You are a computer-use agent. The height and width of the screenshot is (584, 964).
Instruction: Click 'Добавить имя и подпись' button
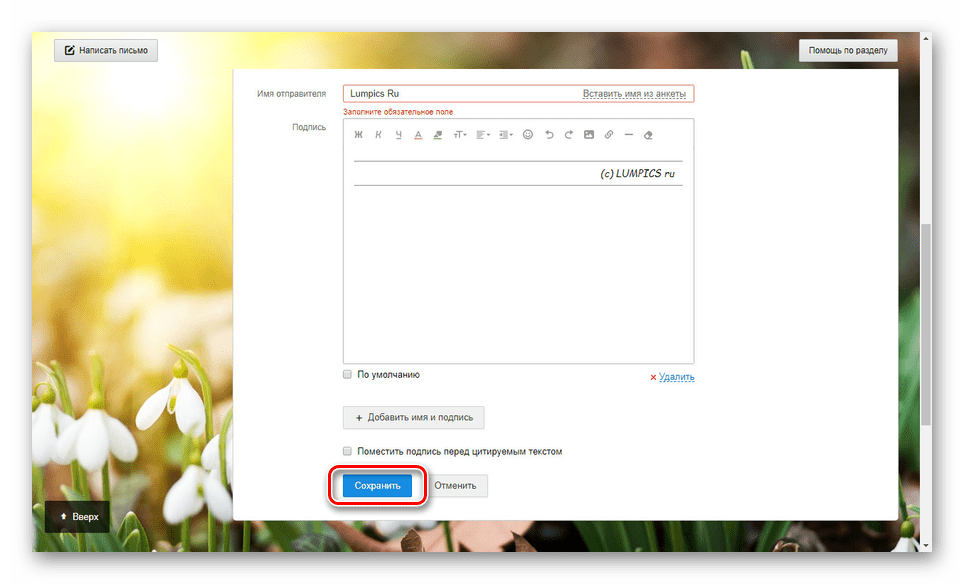(414, 417)
